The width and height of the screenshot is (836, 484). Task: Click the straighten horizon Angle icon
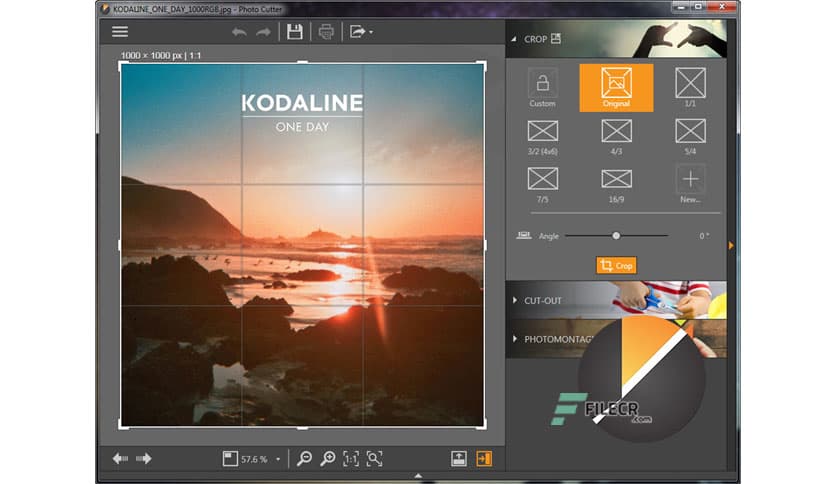tap(524, 235)
